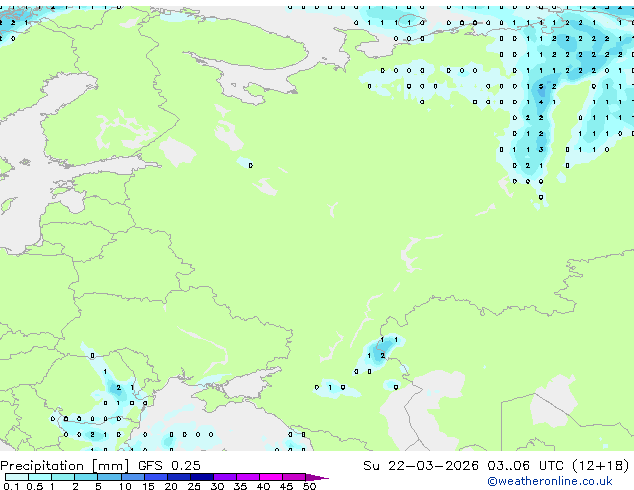Click the 'Precipitation [mm]' title text

click(x=64, y=466)
